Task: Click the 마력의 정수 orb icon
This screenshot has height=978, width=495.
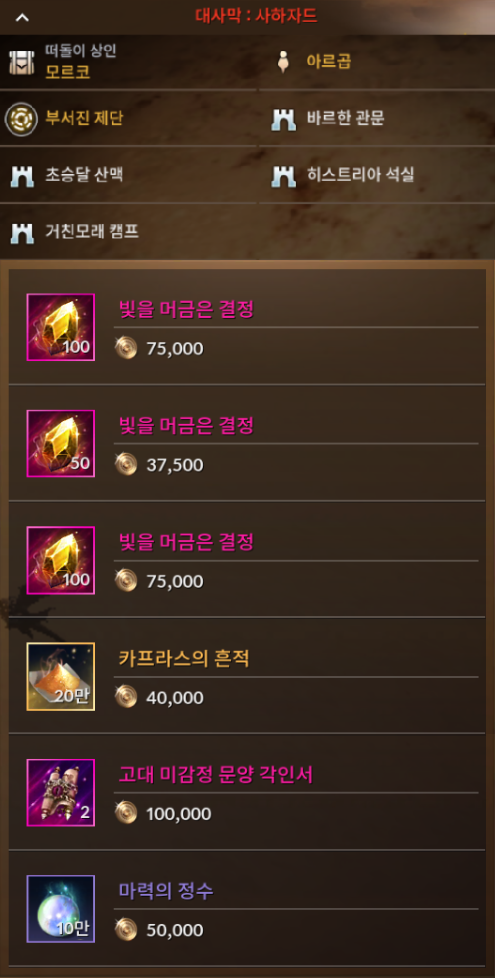Action: click(x=60, y=909)
